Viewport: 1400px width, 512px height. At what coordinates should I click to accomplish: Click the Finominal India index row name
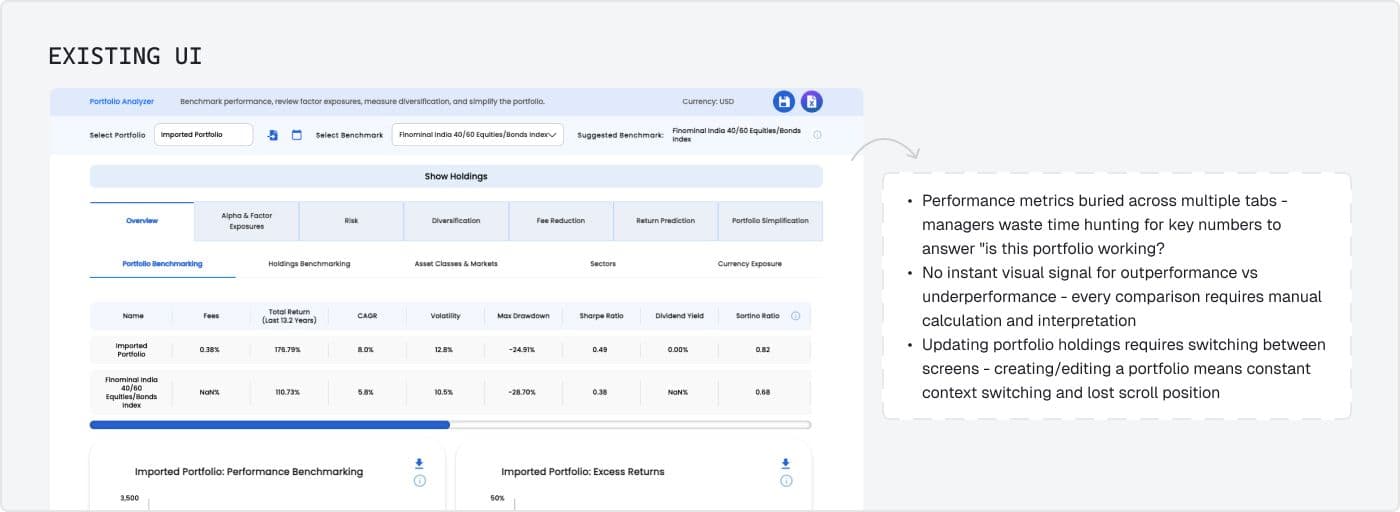pyautogui.click(x=133, y=392)
